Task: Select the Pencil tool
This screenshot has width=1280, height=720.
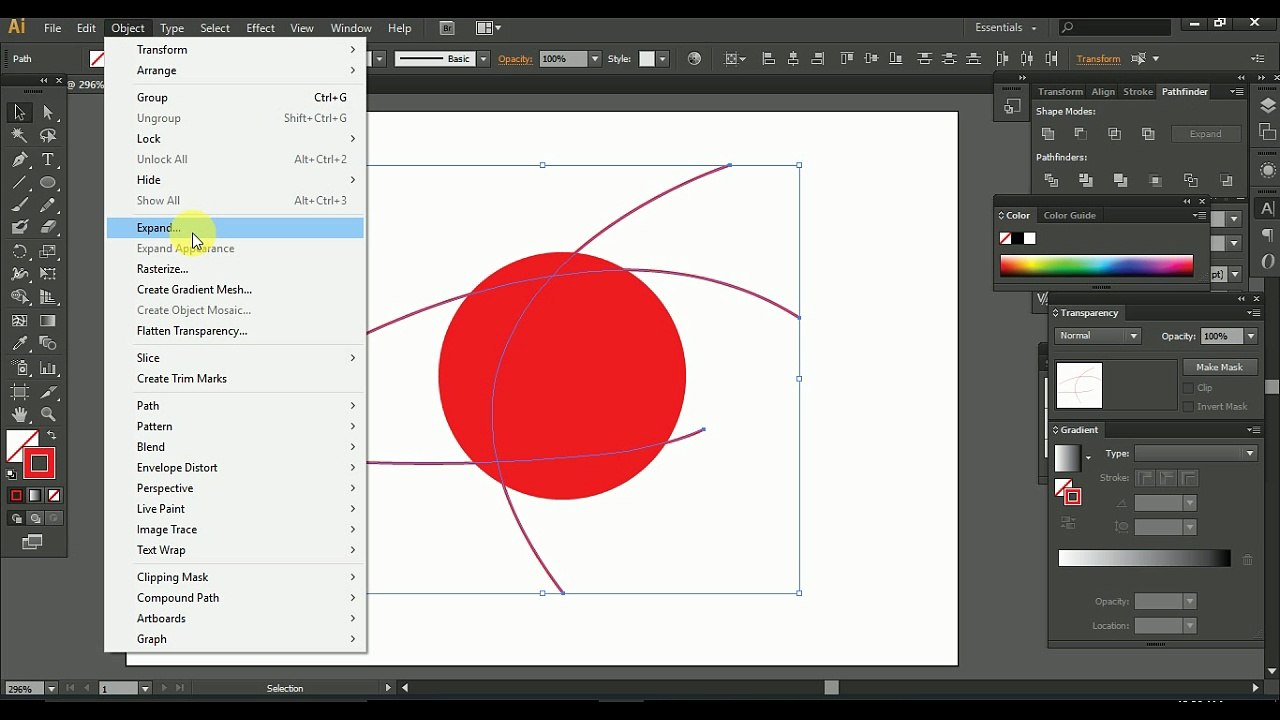Action: click(48, 206)
